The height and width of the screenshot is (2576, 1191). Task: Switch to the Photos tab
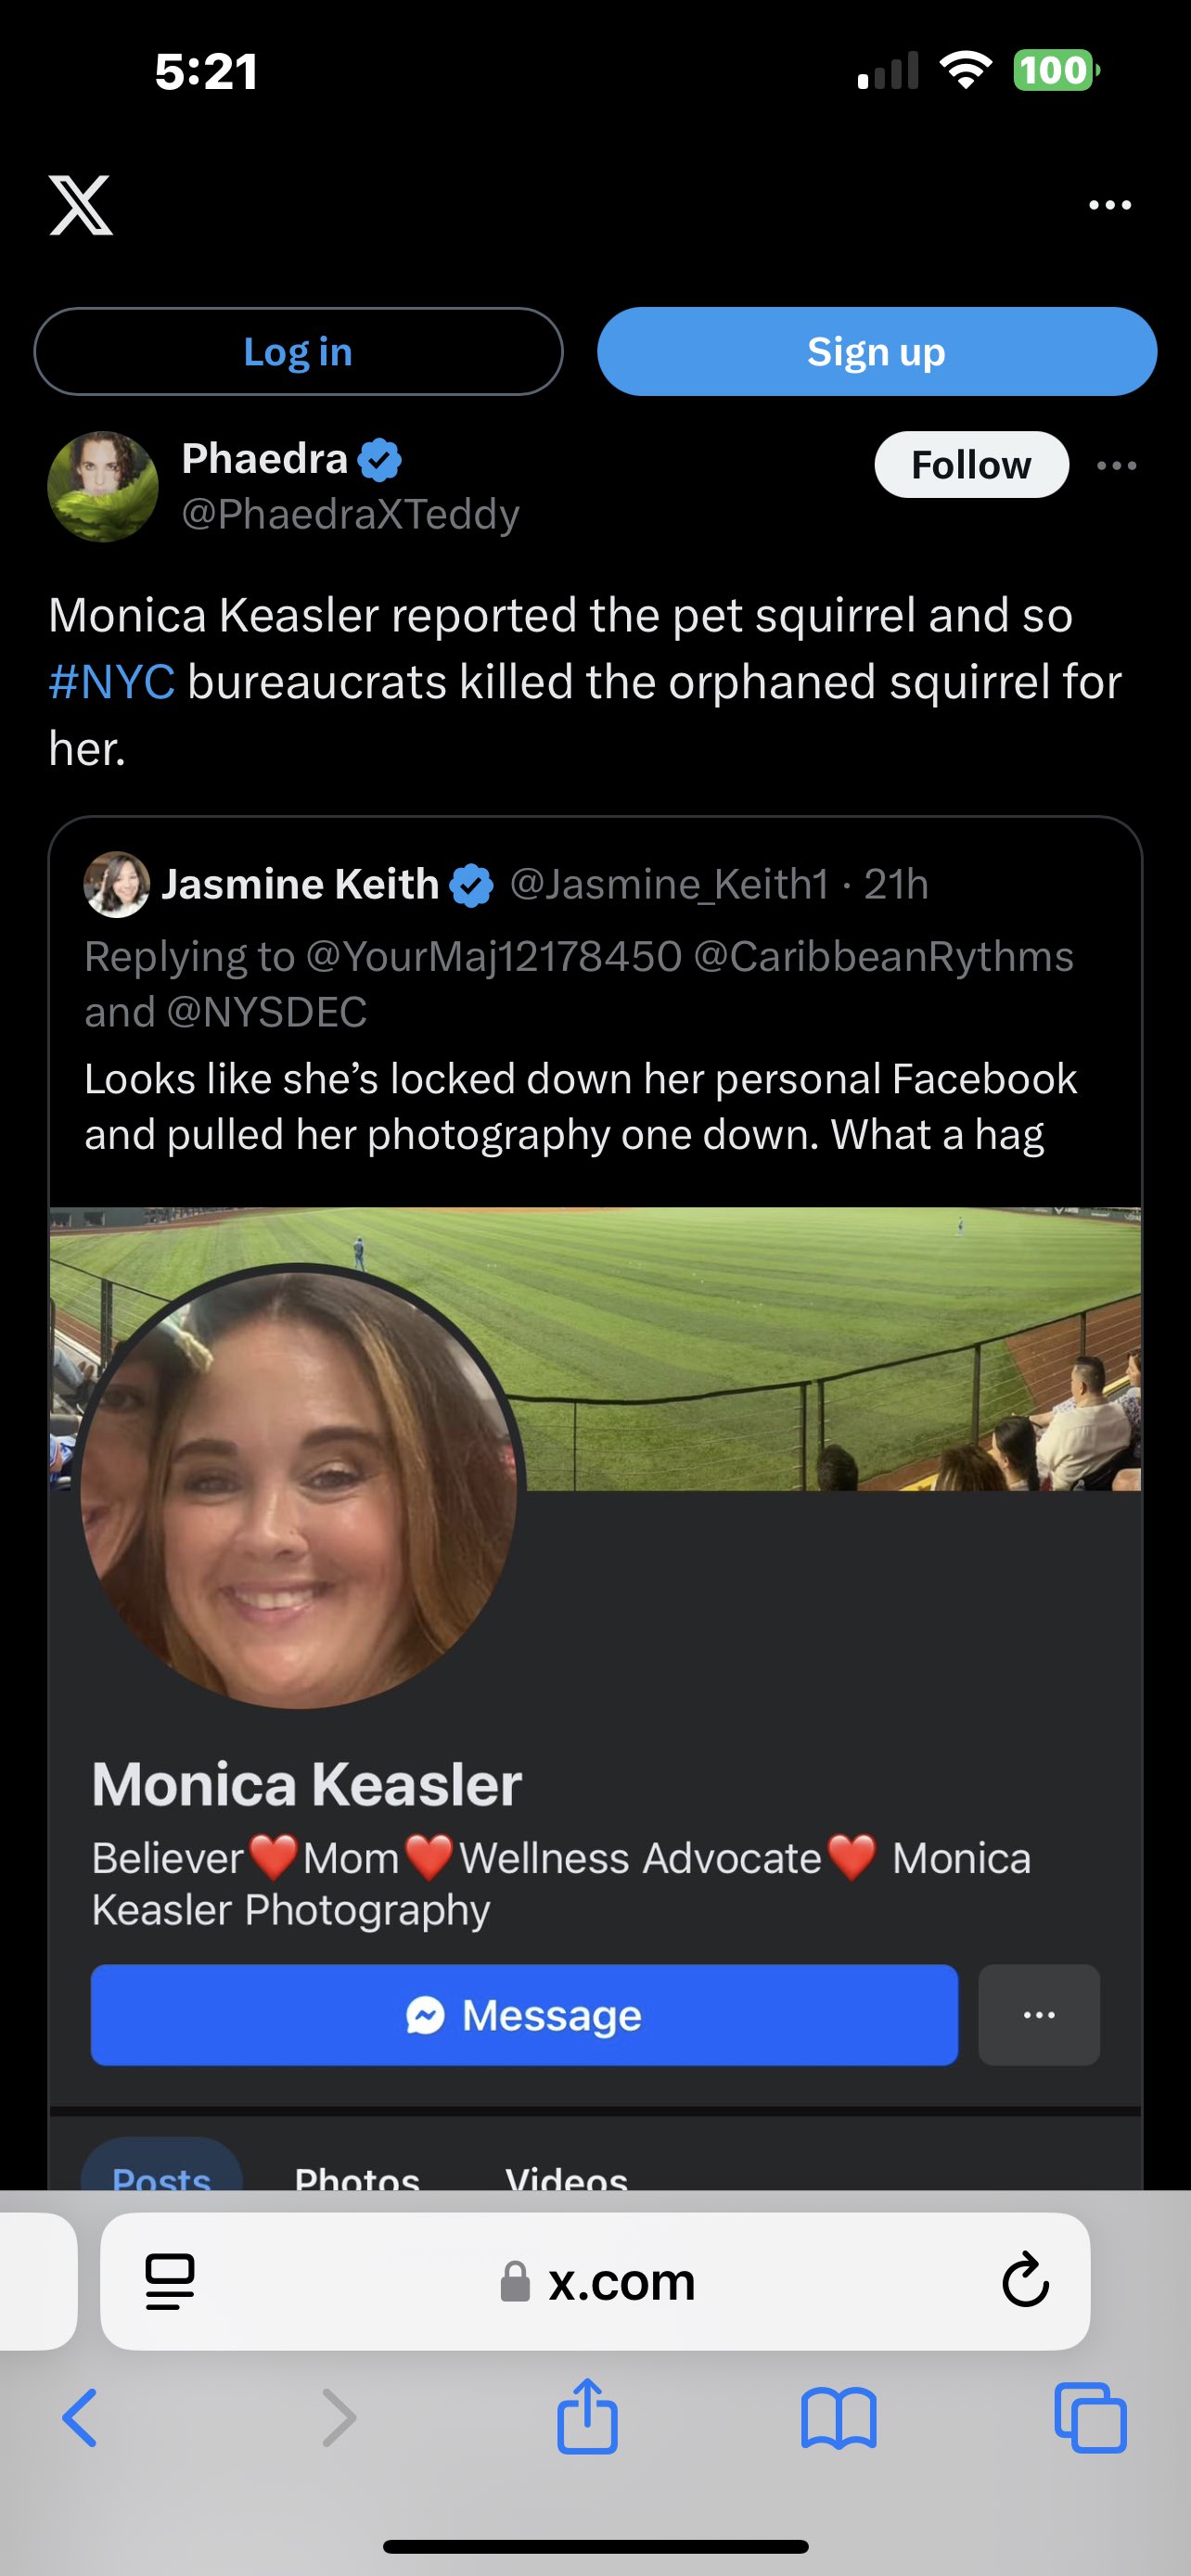click(357, 2176)
